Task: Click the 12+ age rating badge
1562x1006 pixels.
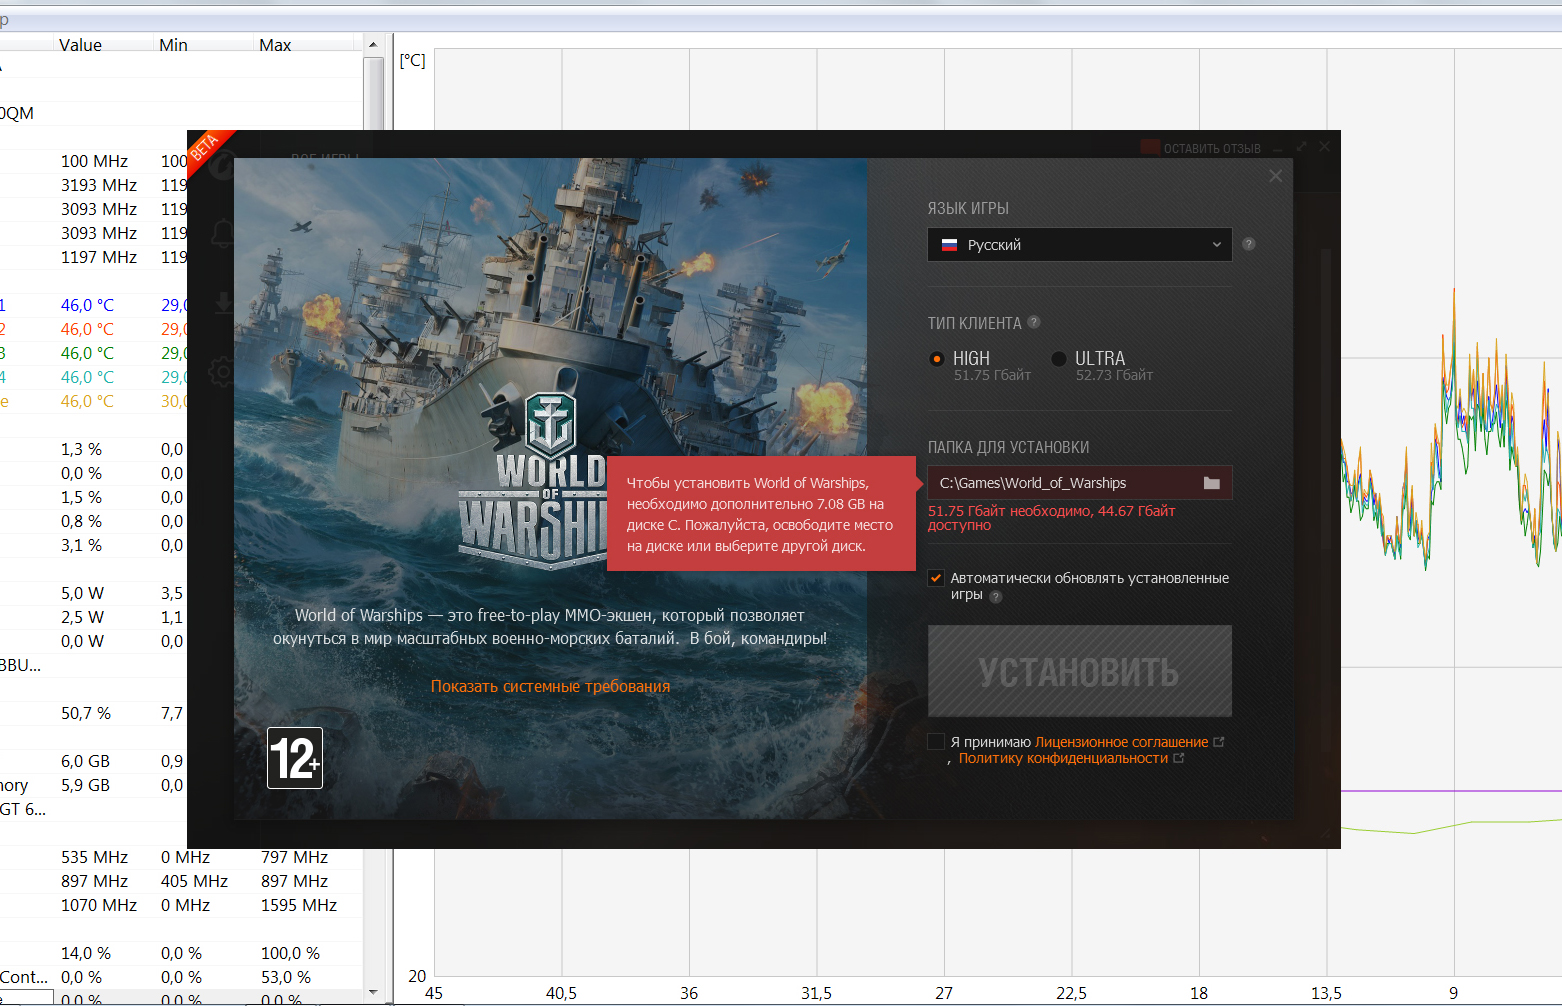Action: click(x=295, y=758)
